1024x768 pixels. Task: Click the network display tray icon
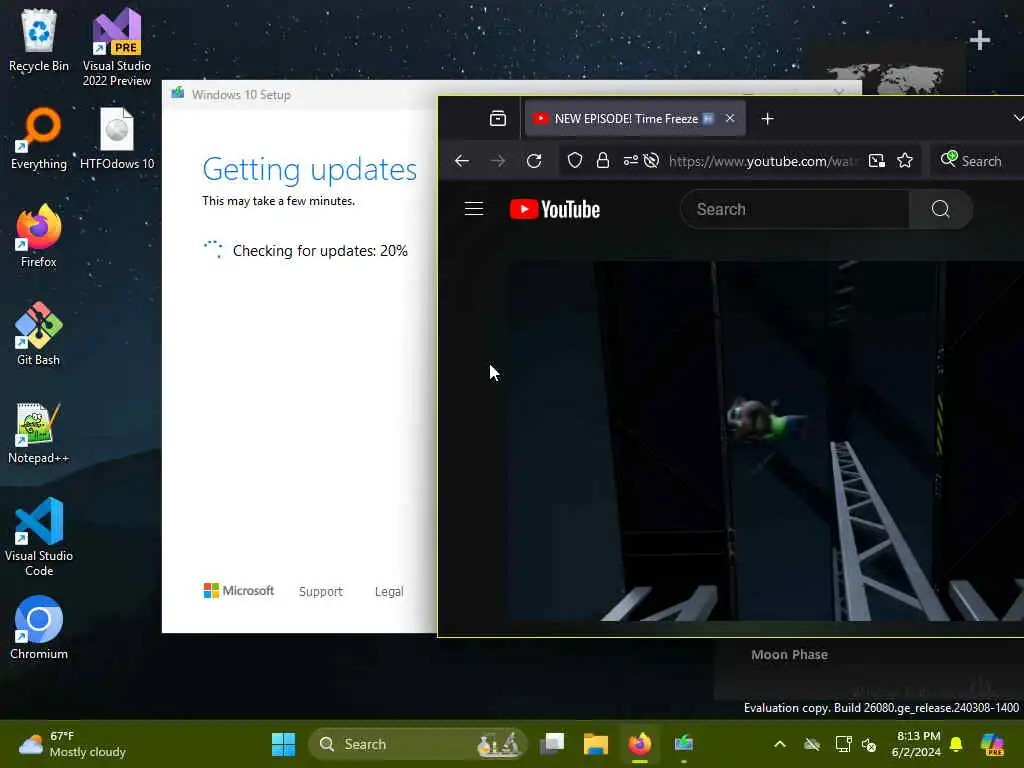[x=844, y=744]
